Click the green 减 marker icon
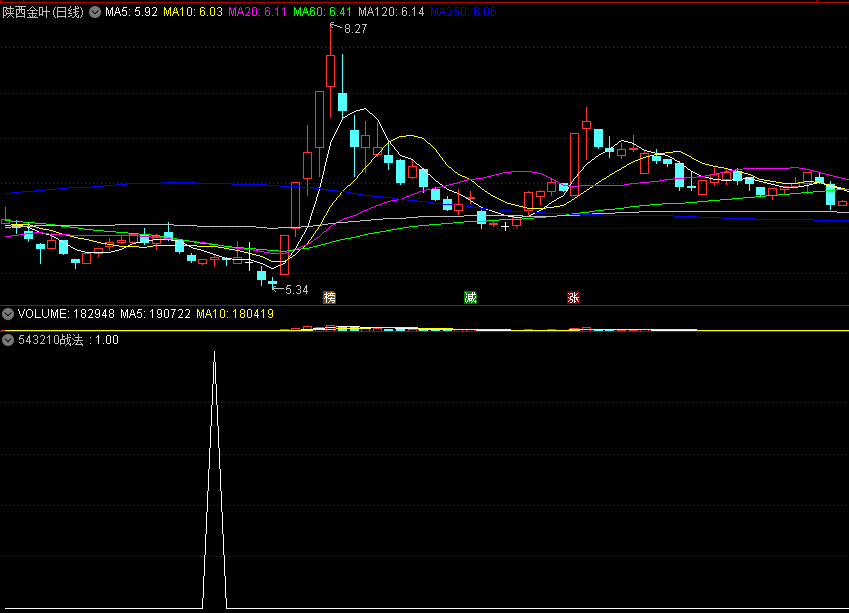 (470, 297)
